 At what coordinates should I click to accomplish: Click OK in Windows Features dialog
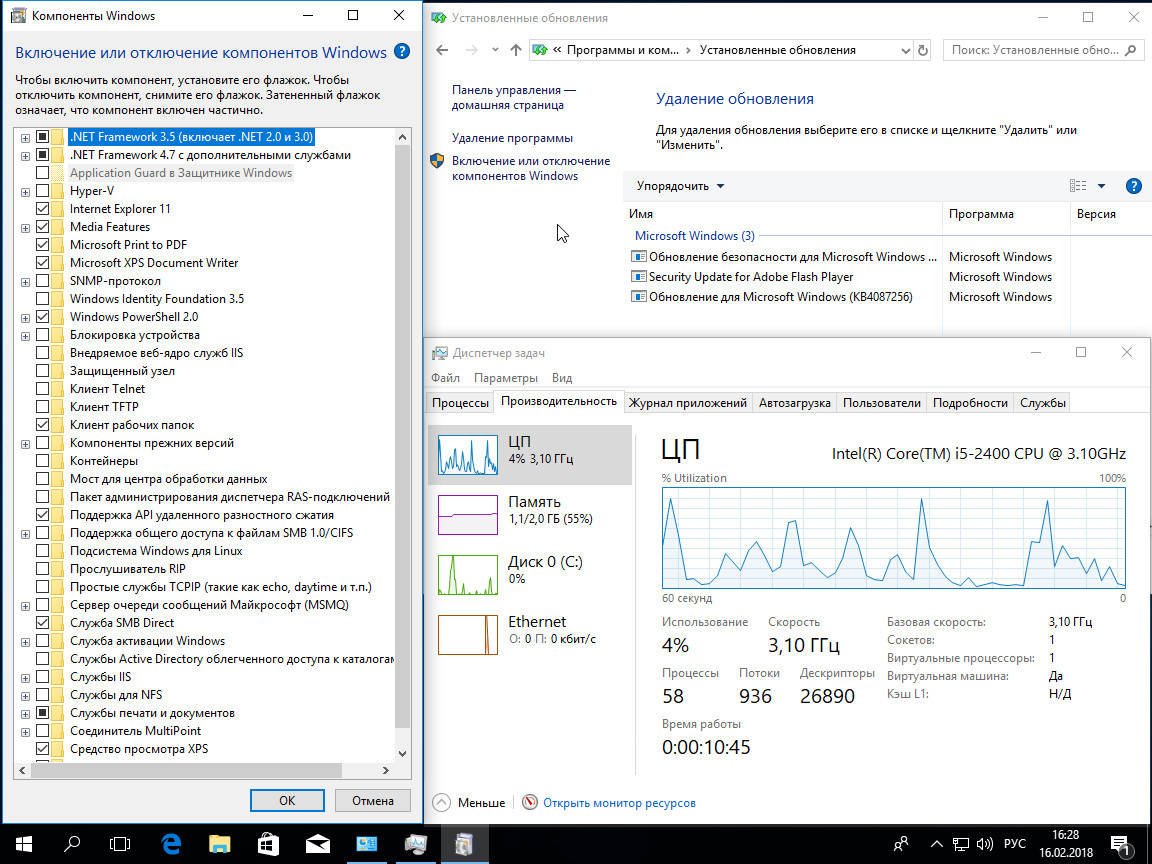[287, 801]
